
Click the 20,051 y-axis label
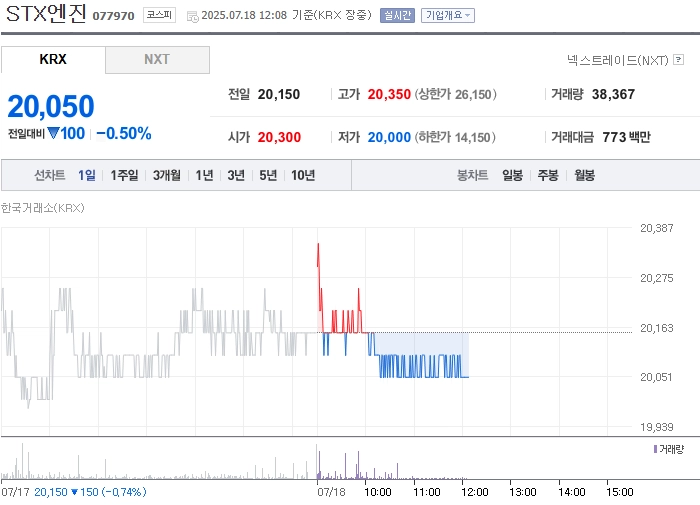pos(656,377)
